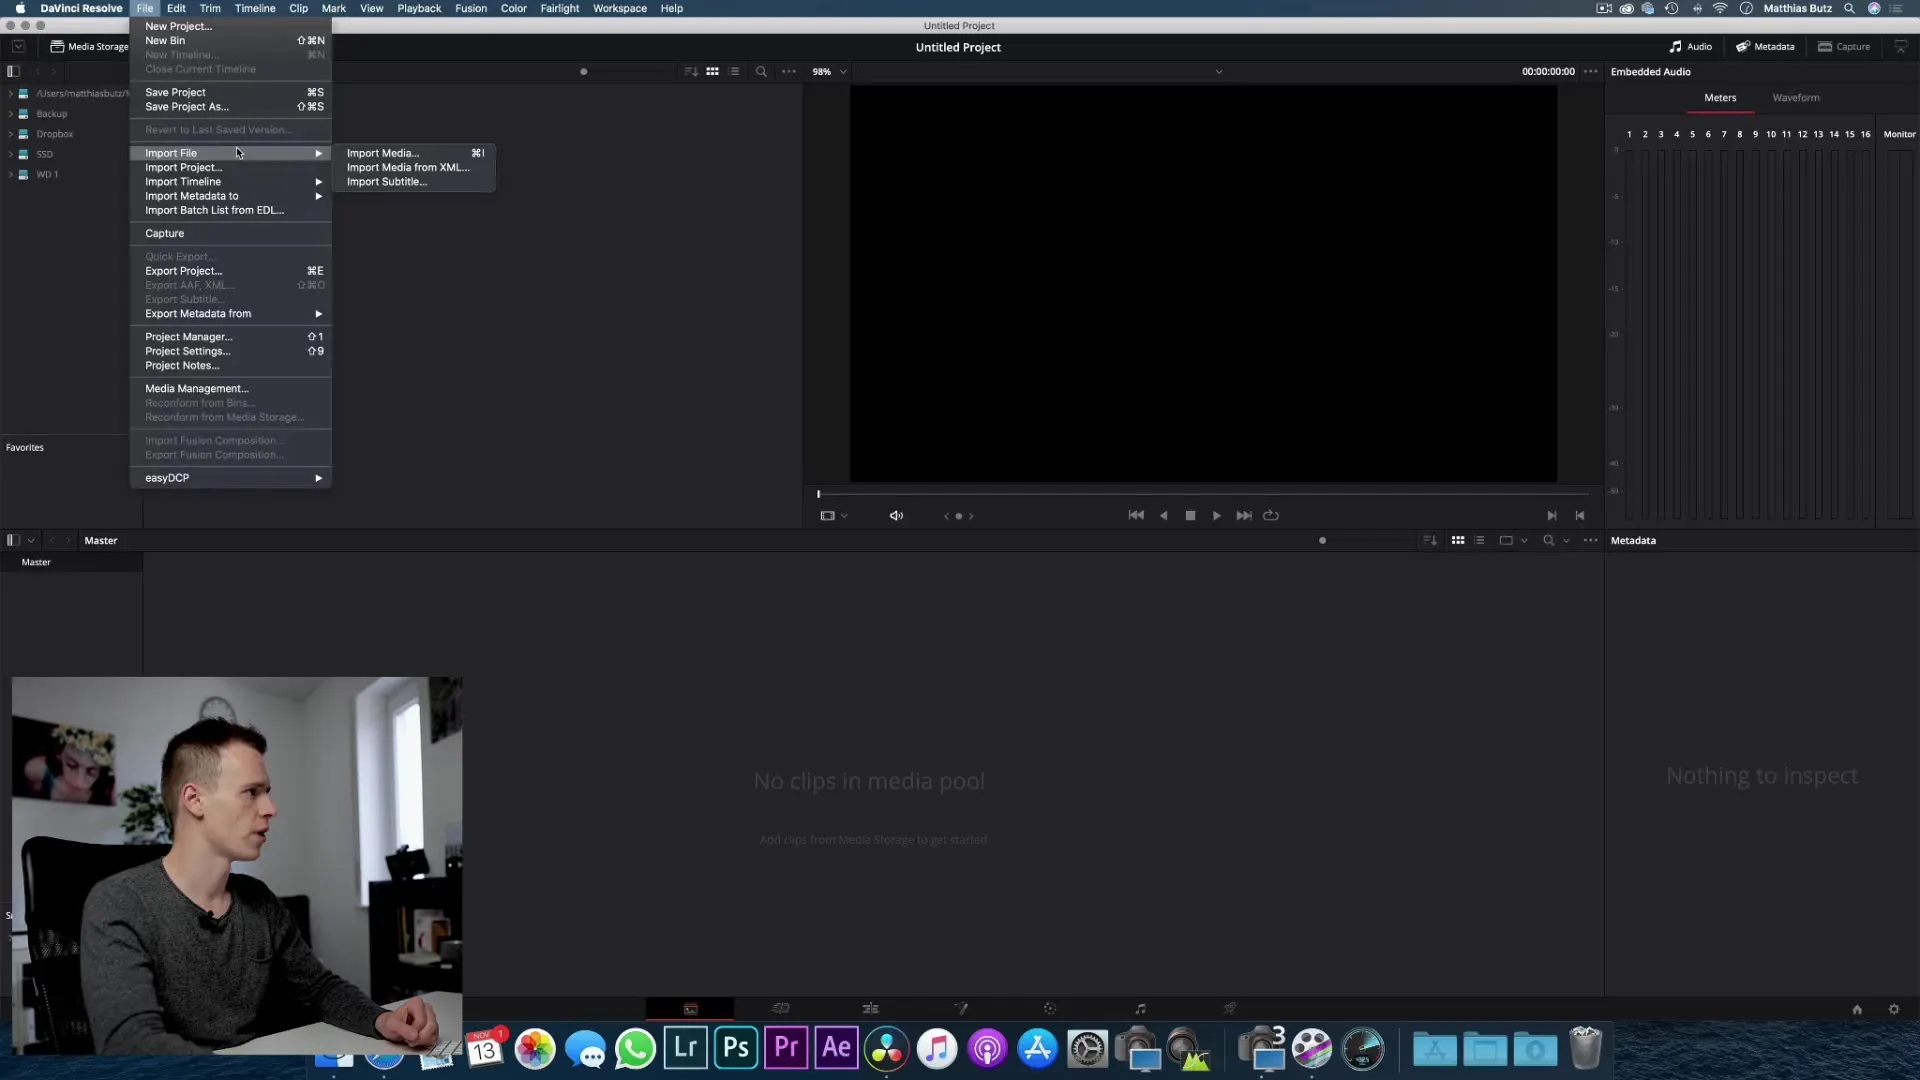Adjust media pool thumbnail size slider

pos(1323,541)
